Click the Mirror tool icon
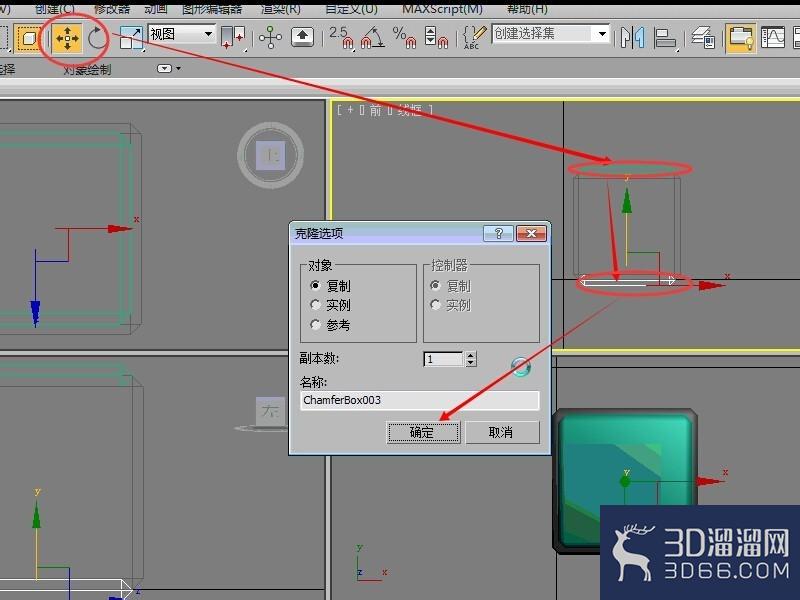Screen dimensions: 800x600 tap(633, 38)
